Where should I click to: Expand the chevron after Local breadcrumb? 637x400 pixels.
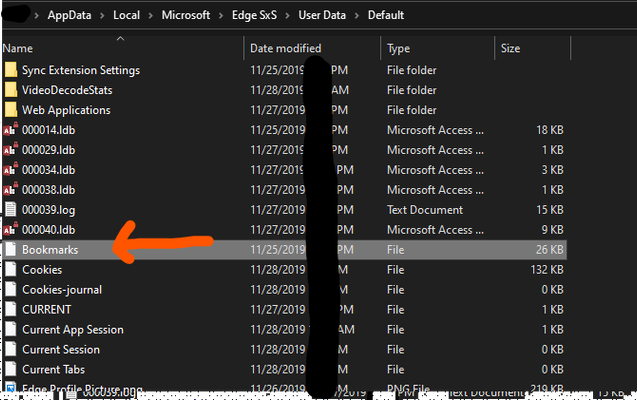click(x=151, y=16)
